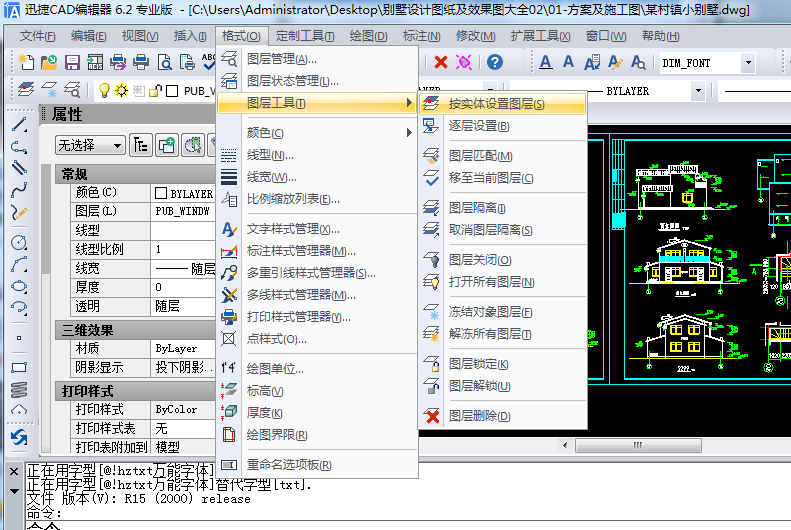Image resolution: width=791 pixels, height=530 pixels.
Task: Open the 格式(O) menu
Action: pos(241,36)
